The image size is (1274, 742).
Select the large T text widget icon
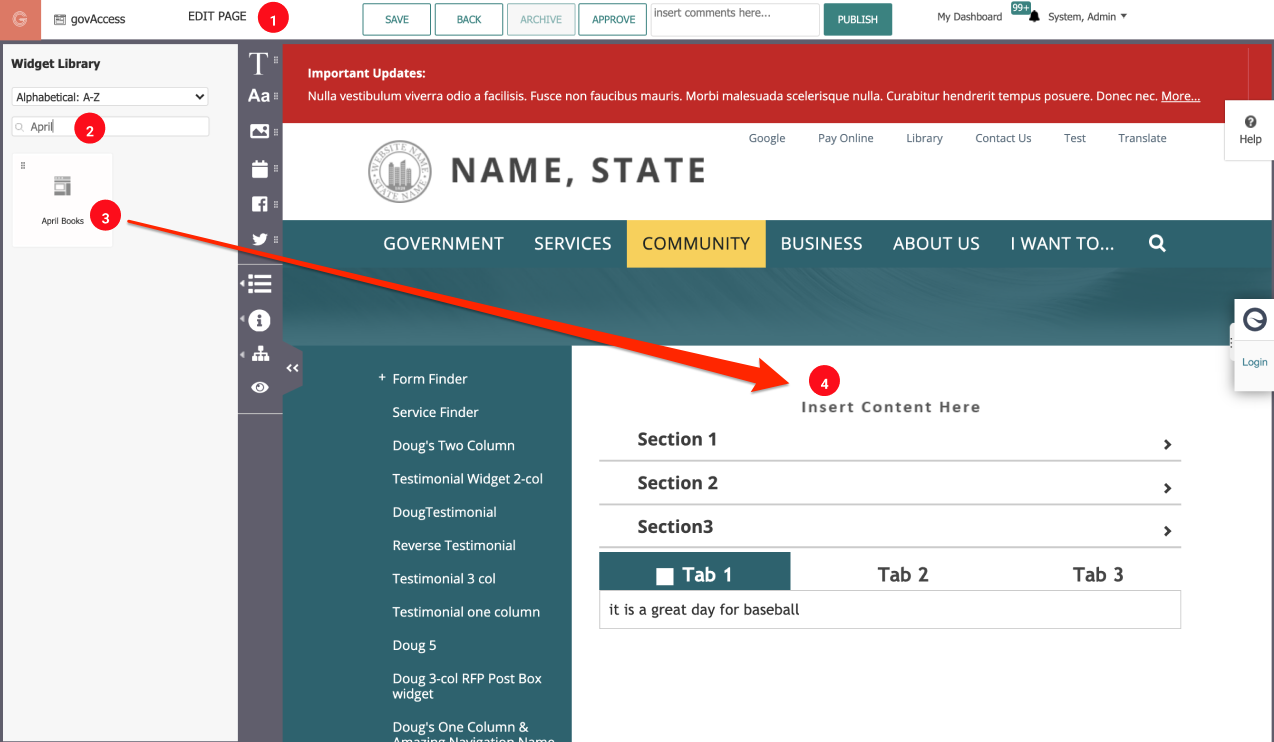258,64
